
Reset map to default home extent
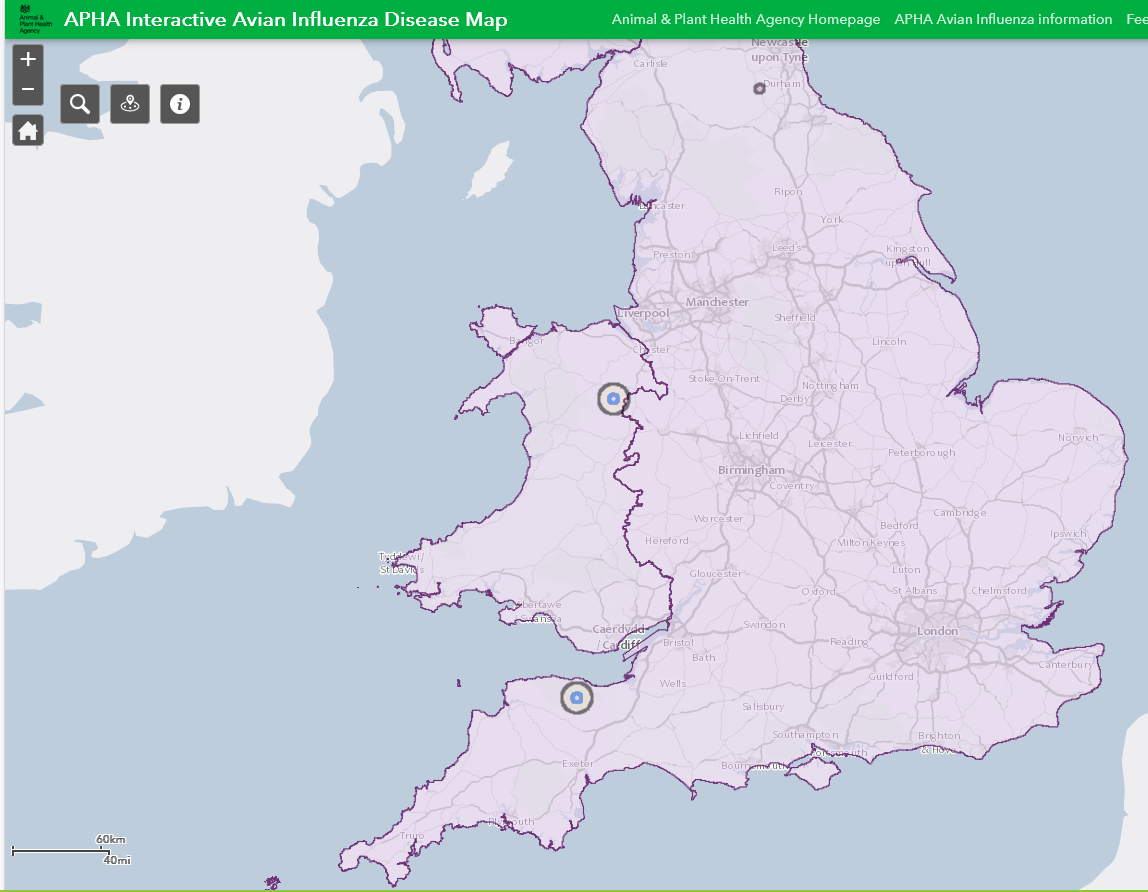[x=28, y=130]
